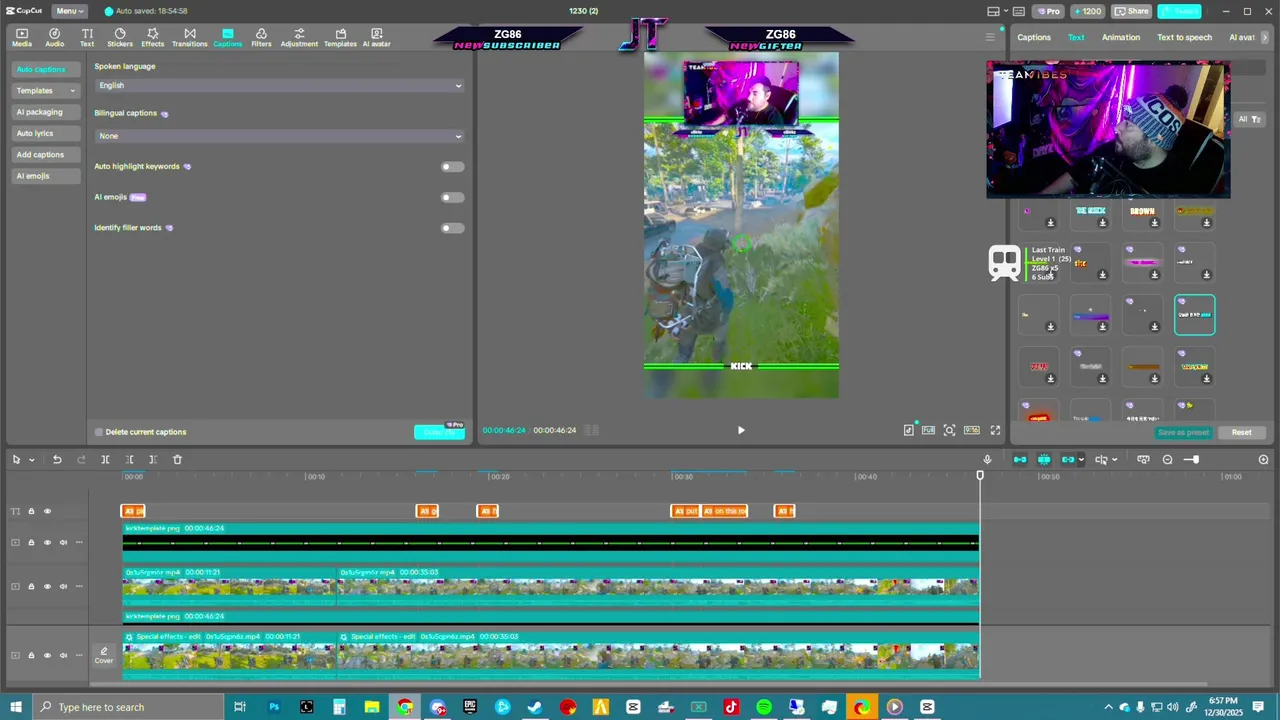
Task: Open Photoshop from the taskbar
Action: (274, 707)
